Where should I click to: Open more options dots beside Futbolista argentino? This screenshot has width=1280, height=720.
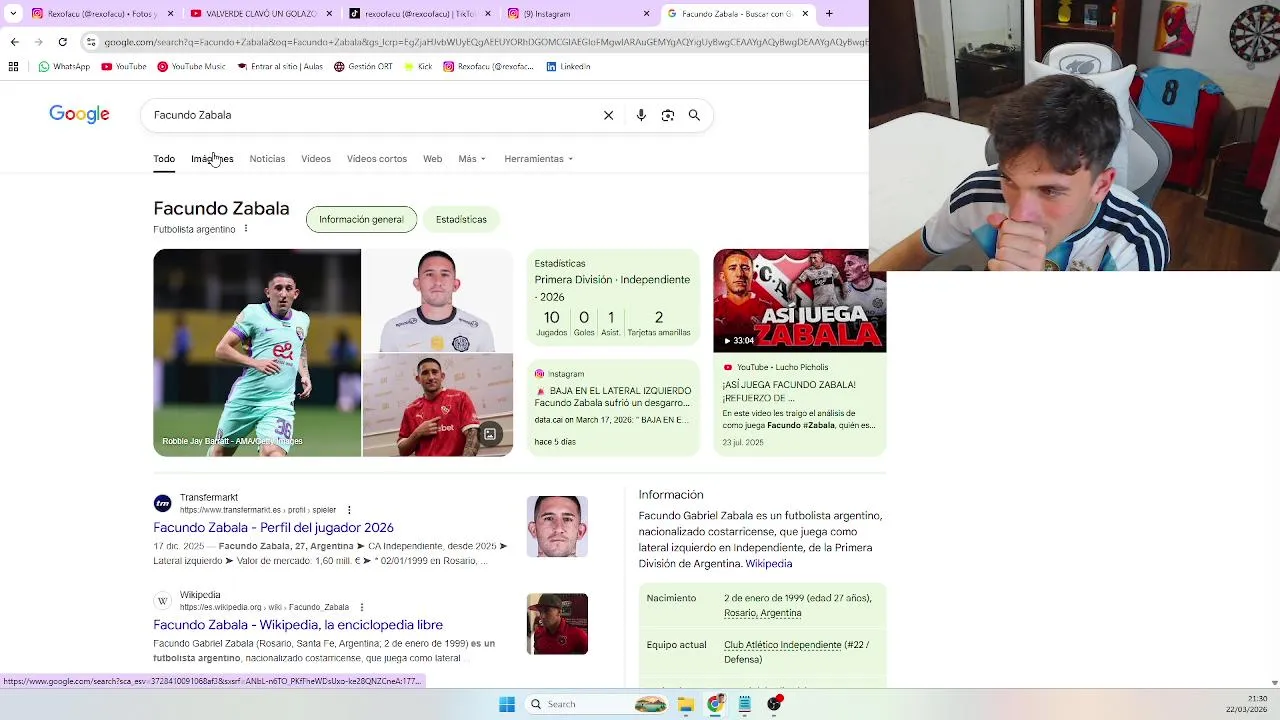coord(246,229)
